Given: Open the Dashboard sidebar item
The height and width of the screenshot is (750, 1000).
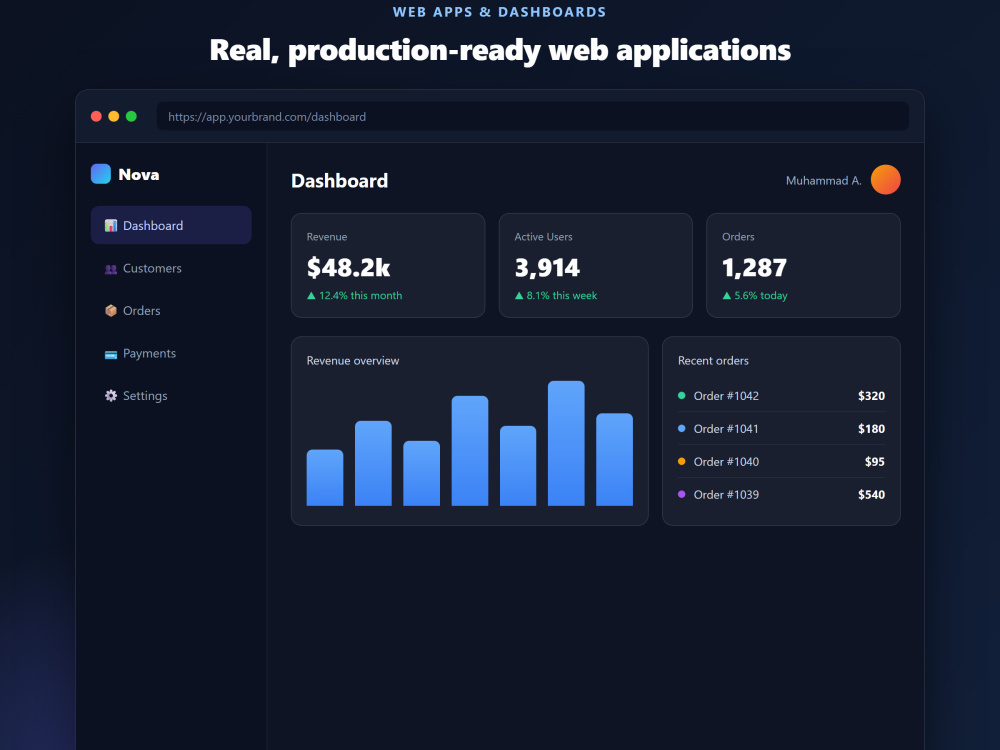Looking at the screenshot, I should pos(171,225).
